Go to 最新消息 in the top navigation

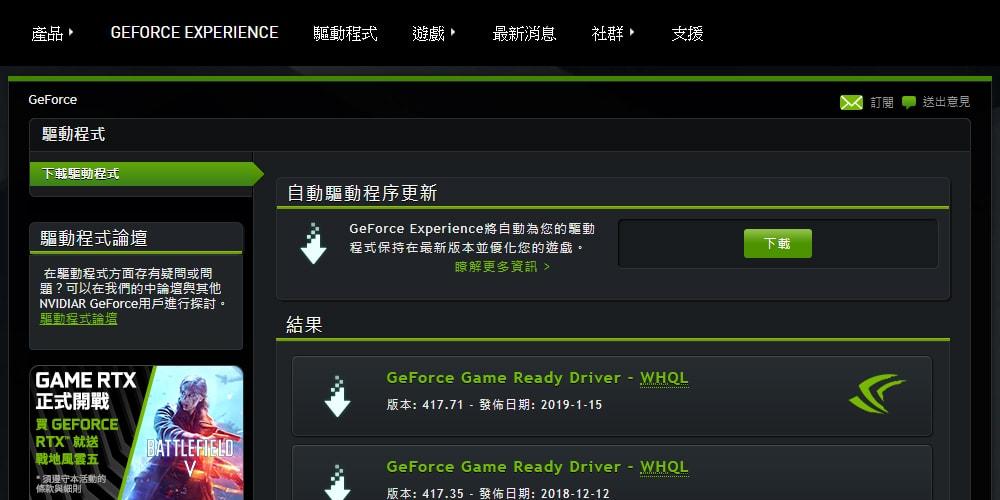click(x=524, y=33)
